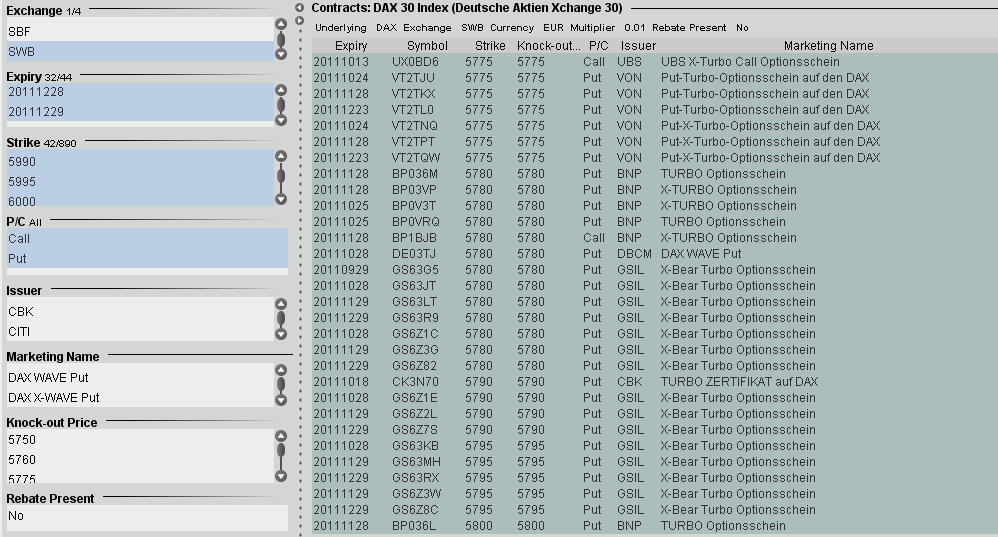Select knock-out price 5760
This screenshot has width=998, height=537.
140,459
